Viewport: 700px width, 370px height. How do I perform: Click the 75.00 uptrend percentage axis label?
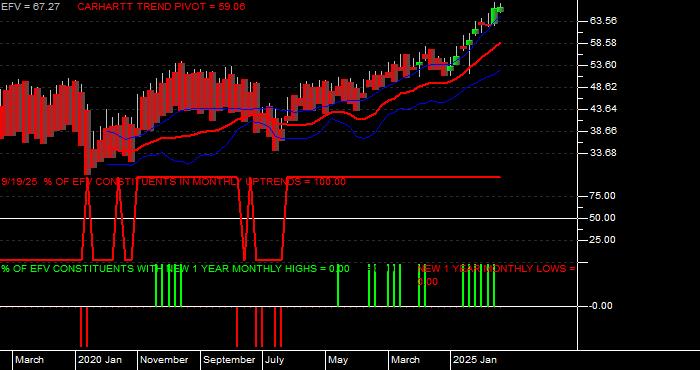coord(603,196)
